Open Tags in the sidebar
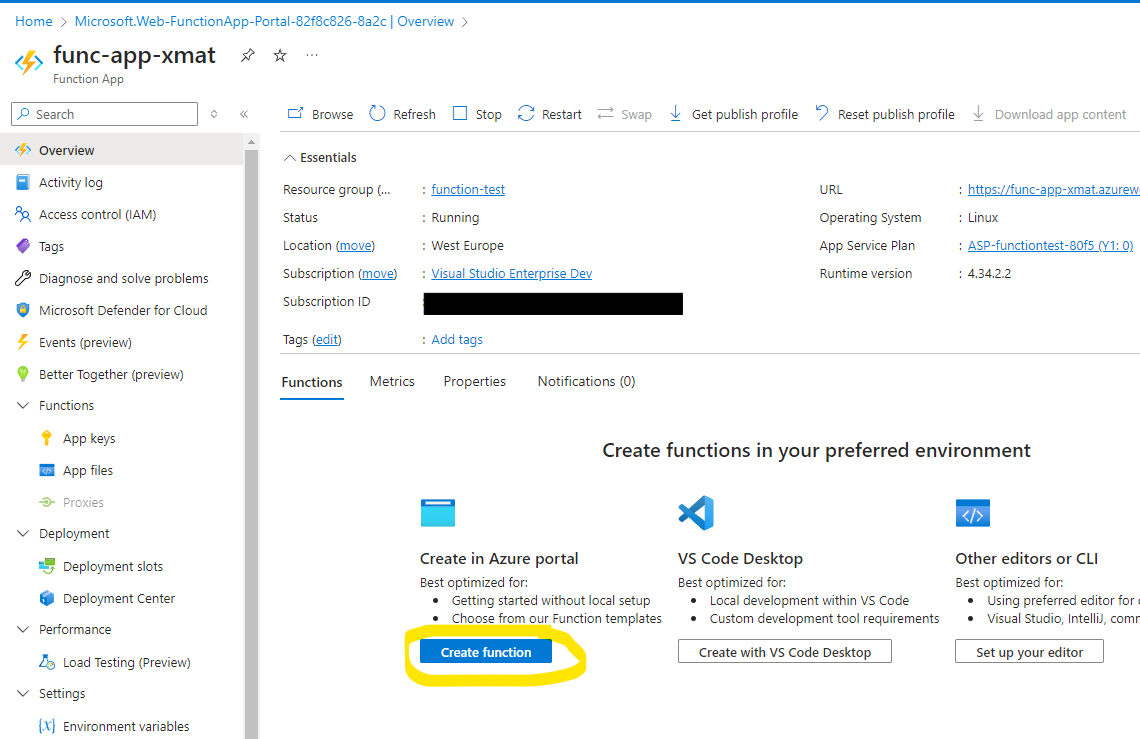1140x739 pixels. 122,246
